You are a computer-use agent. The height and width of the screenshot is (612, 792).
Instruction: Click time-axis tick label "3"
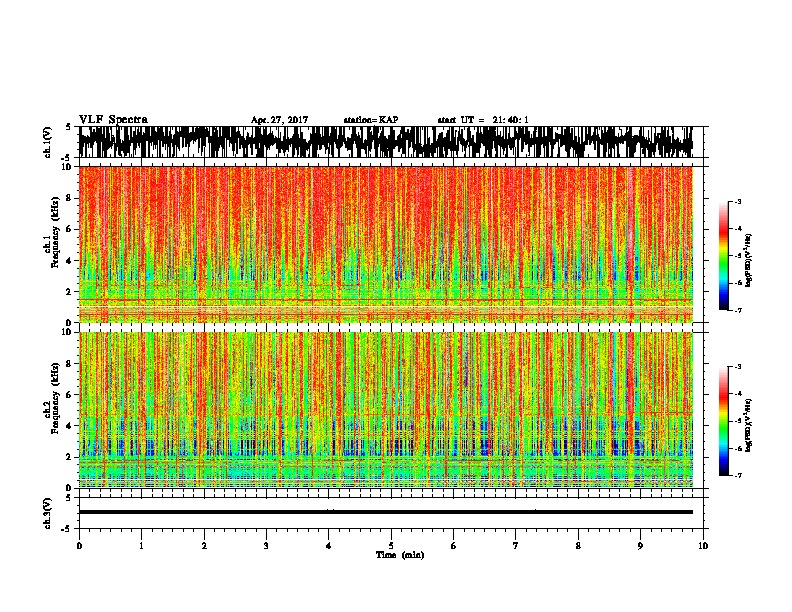266,546
